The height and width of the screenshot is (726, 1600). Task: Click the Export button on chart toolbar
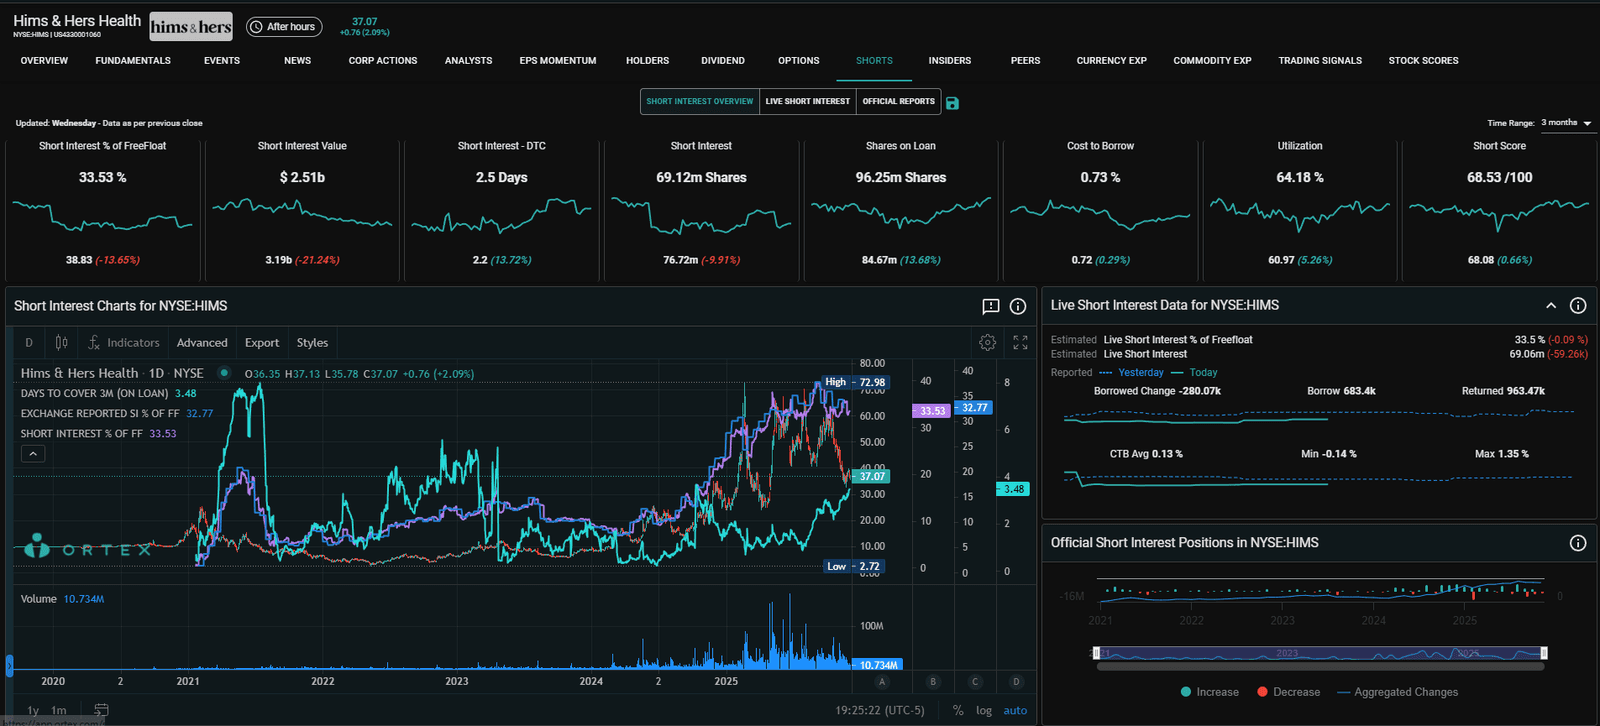[262, 343]
